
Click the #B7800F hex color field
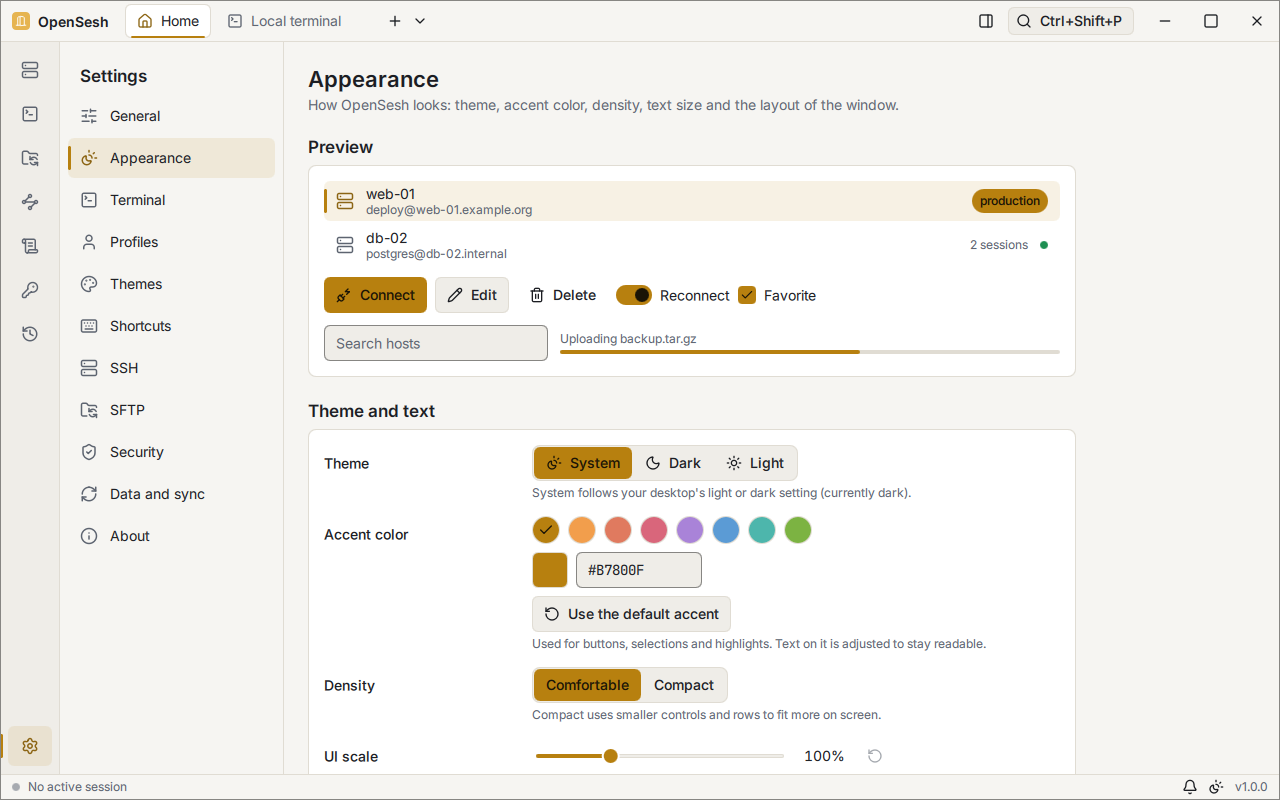click(x=639, y=570)
